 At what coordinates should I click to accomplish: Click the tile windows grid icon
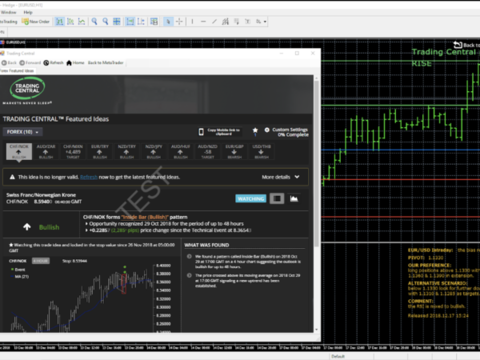coord(117,22)
